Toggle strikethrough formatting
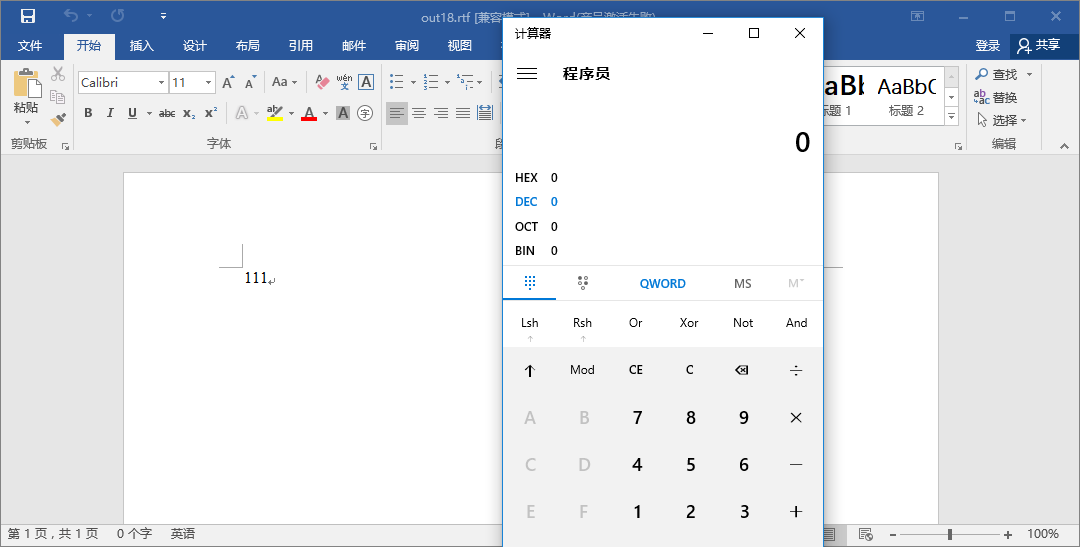The height and width of the screenshot is (547, 1080). [167, 113]
